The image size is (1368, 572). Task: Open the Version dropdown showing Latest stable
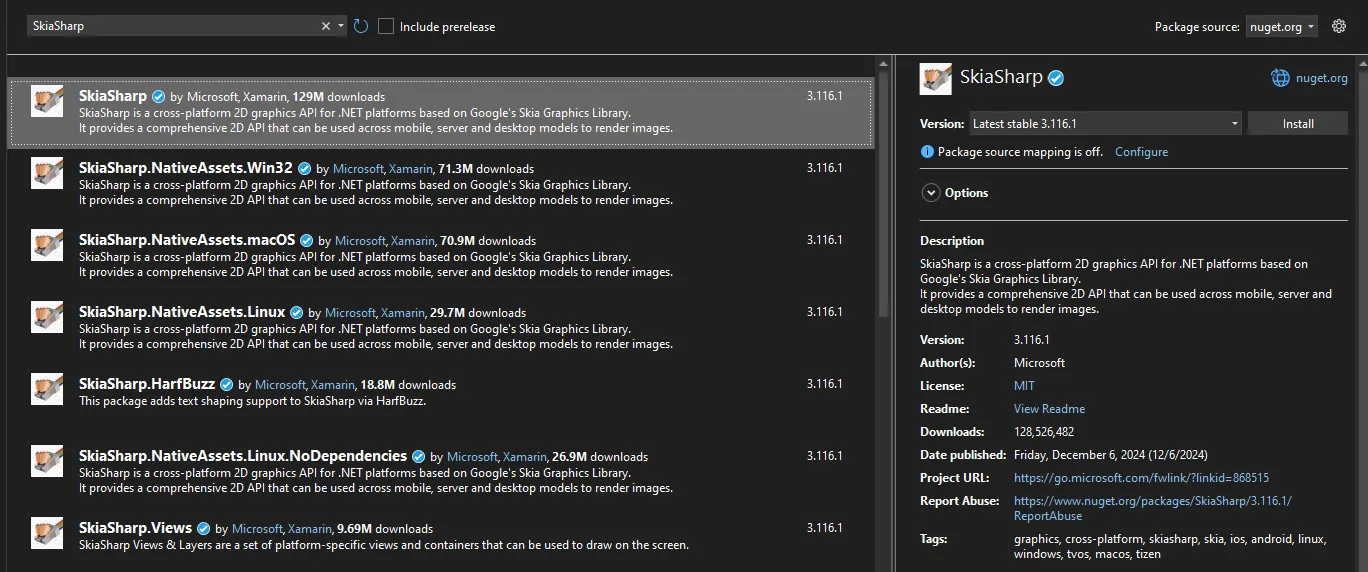(1105, 124)
